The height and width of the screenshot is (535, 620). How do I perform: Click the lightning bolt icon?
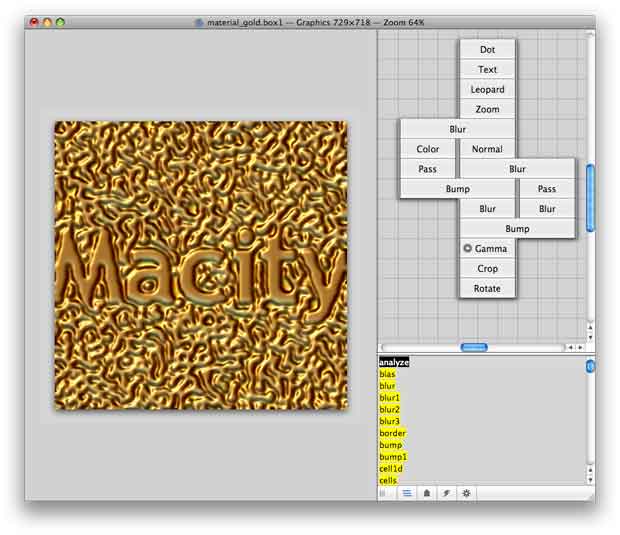[x=446, y=493]
